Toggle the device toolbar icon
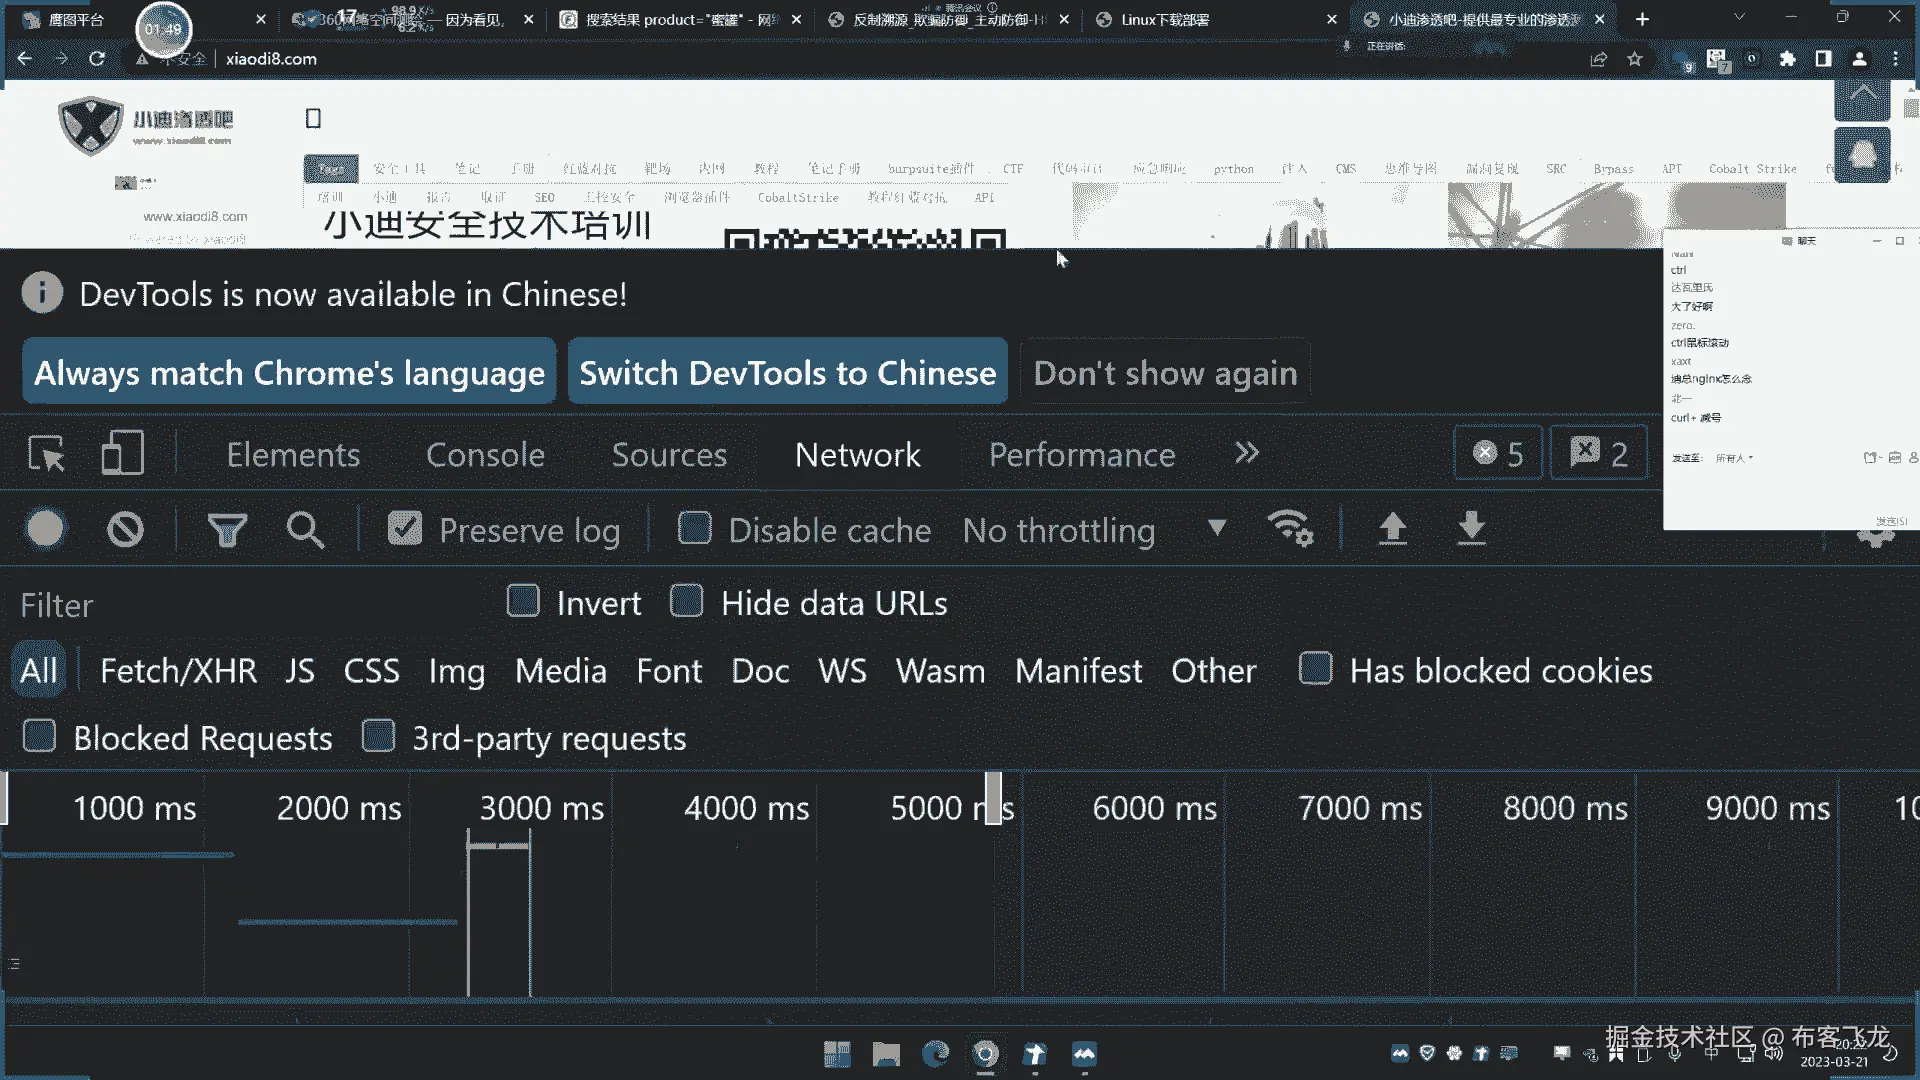The image size is (1920, 1080). coord(123,454)
